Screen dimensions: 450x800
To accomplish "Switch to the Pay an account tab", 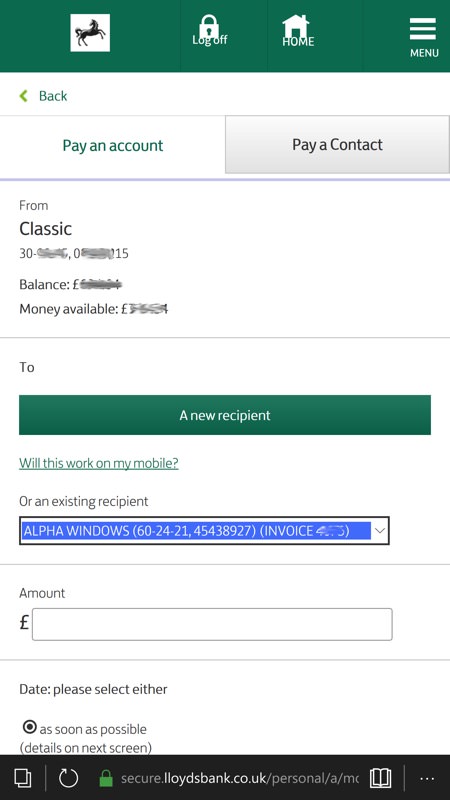I will click(x=113, y=145).
